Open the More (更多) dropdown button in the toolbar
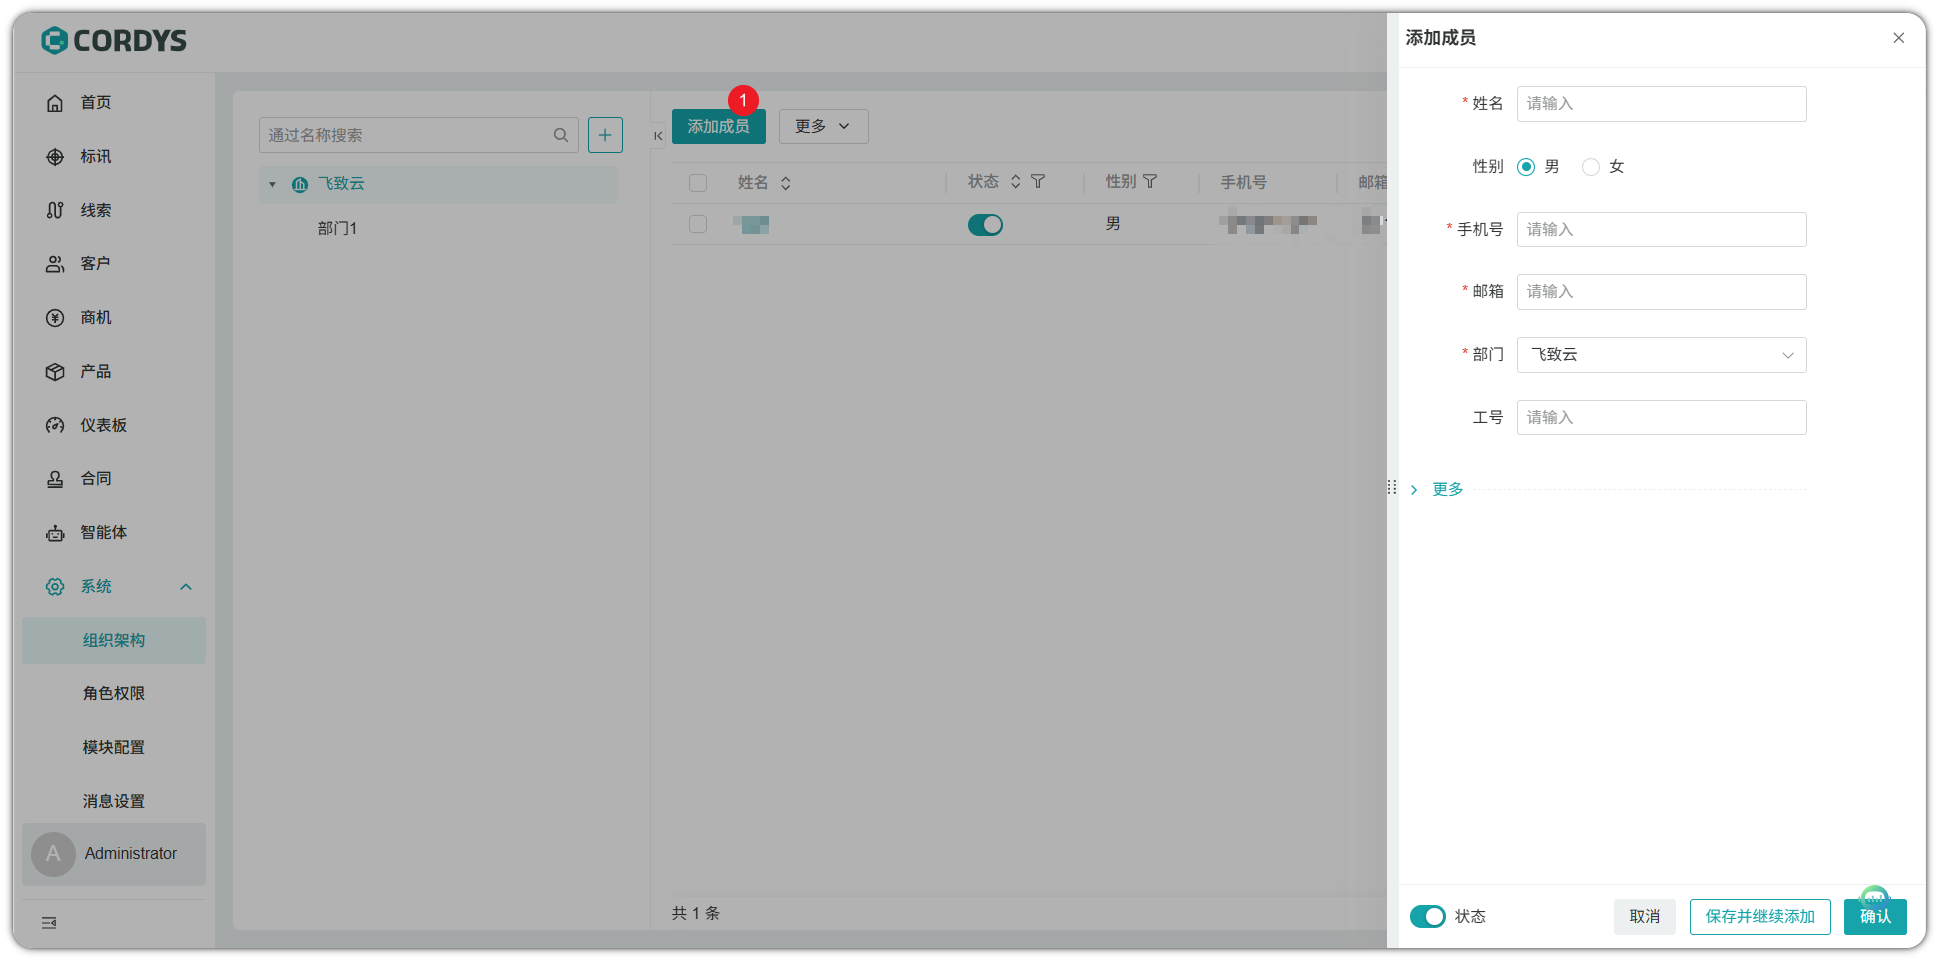Image resolution: width=1939 pixels, height=961 pixels. tap(823, 127)
